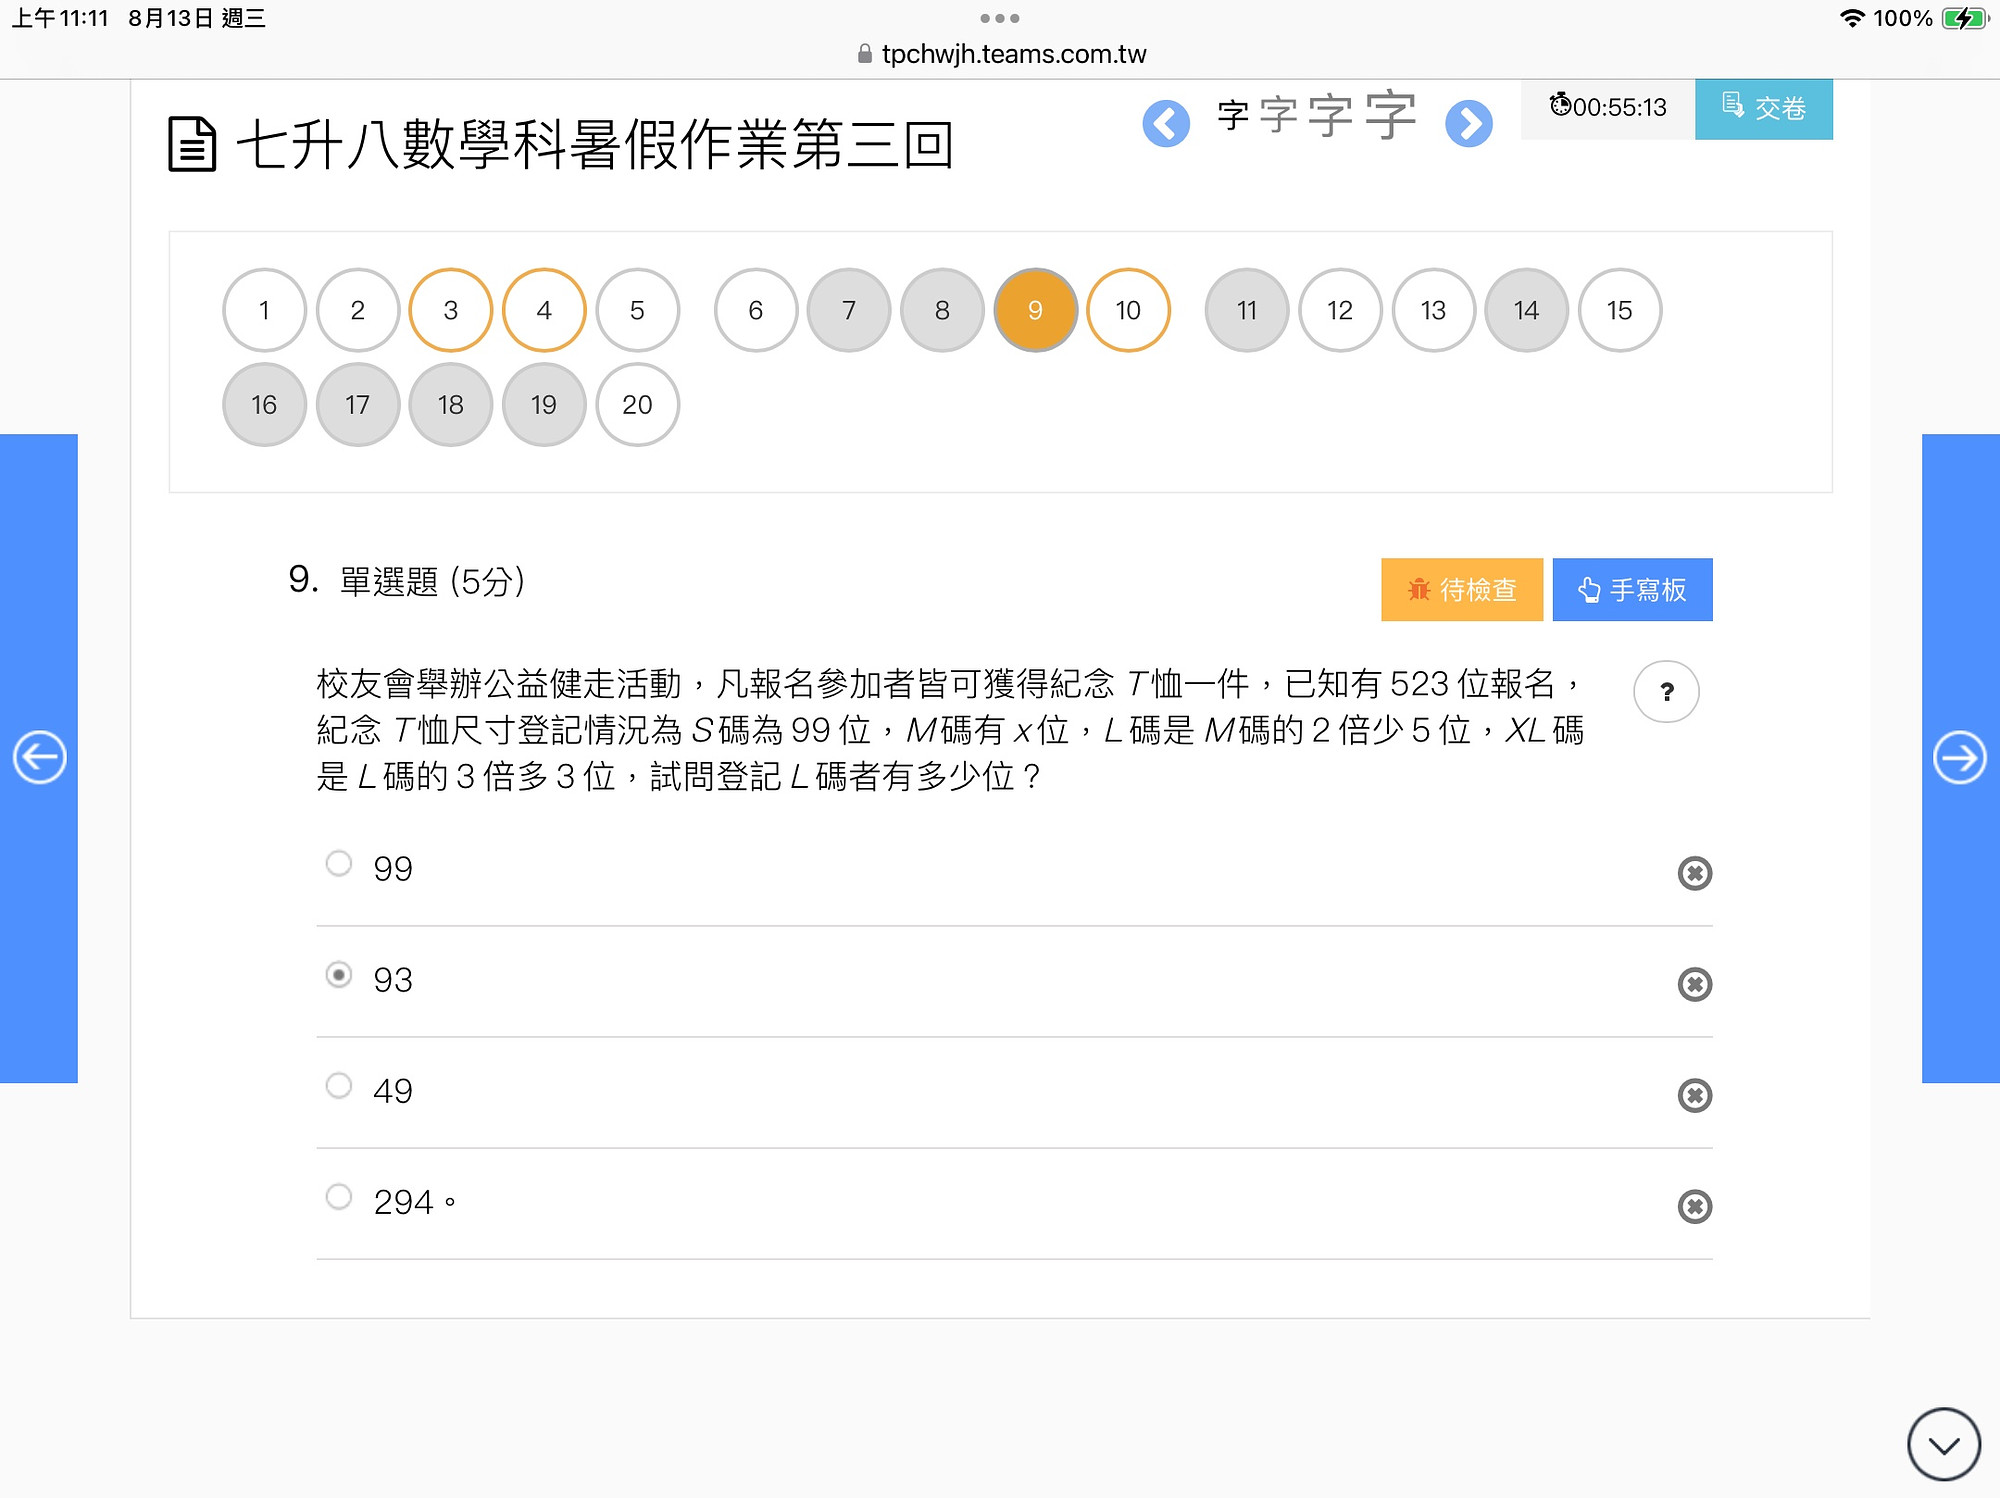Jump to question 12
This screenshot has height=1498, width=2000.
tap(1340, 310)
